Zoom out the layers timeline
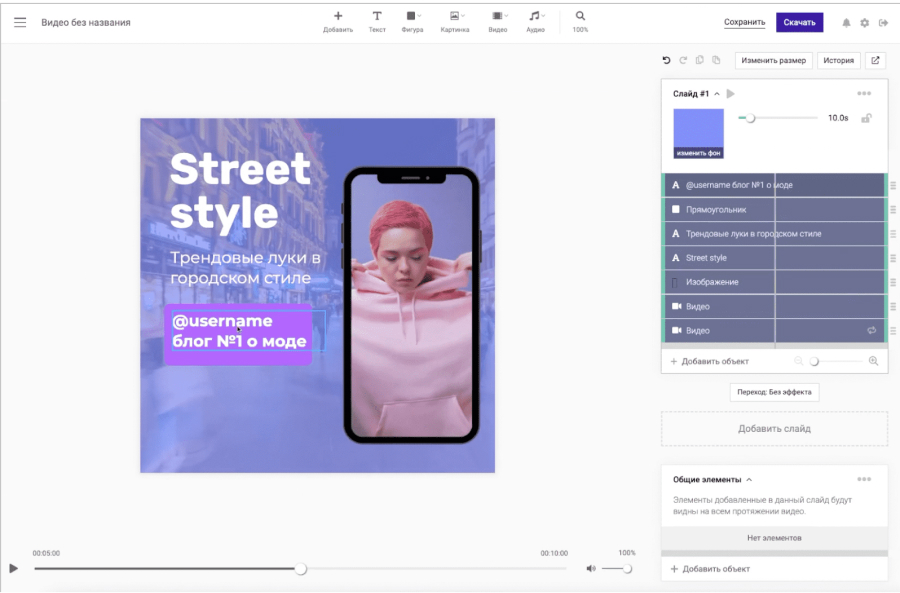Viewport: 900px width, 593px height. click(x=798, y=361)
